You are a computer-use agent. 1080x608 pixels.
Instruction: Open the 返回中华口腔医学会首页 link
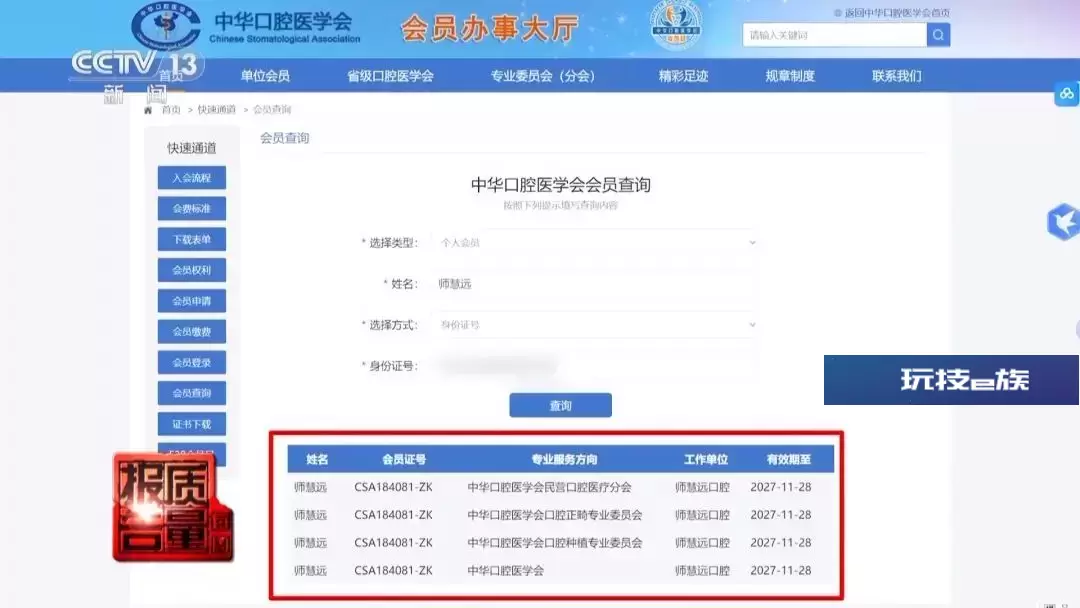pos(897,12)
